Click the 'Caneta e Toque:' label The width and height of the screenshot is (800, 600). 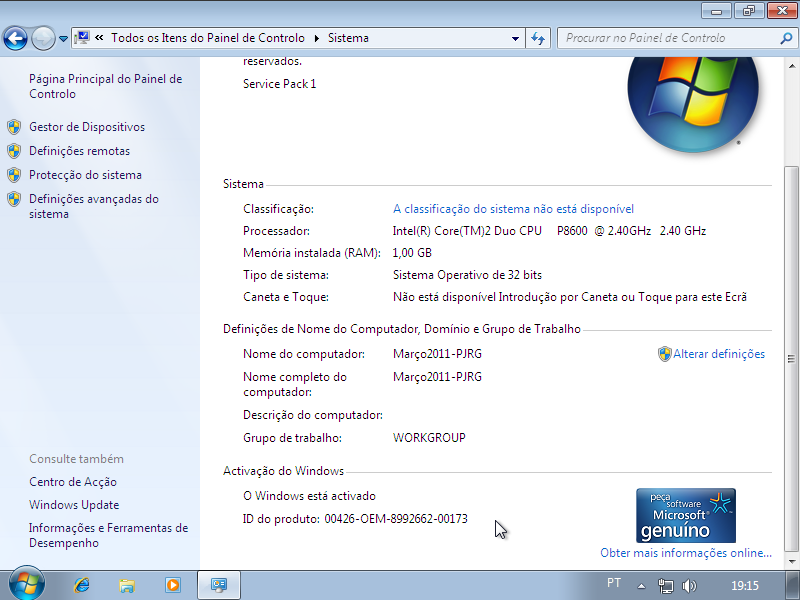pos(286,296)
